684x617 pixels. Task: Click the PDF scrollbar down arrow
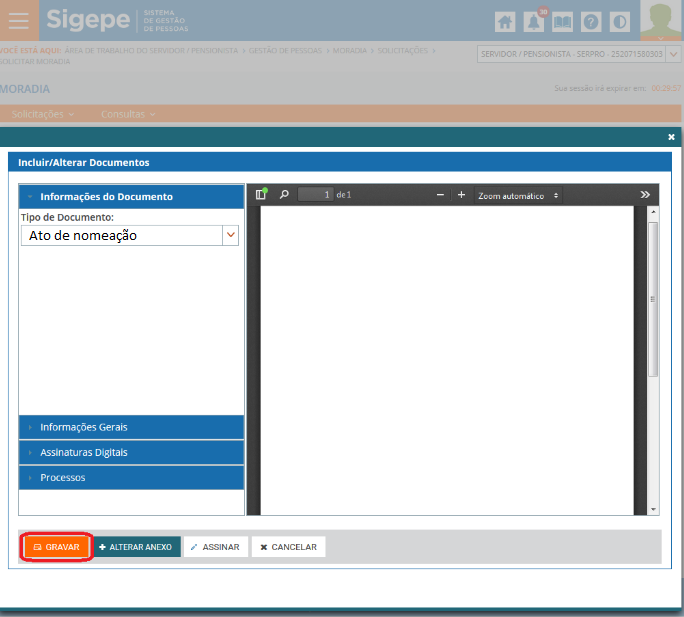point(653,509)
